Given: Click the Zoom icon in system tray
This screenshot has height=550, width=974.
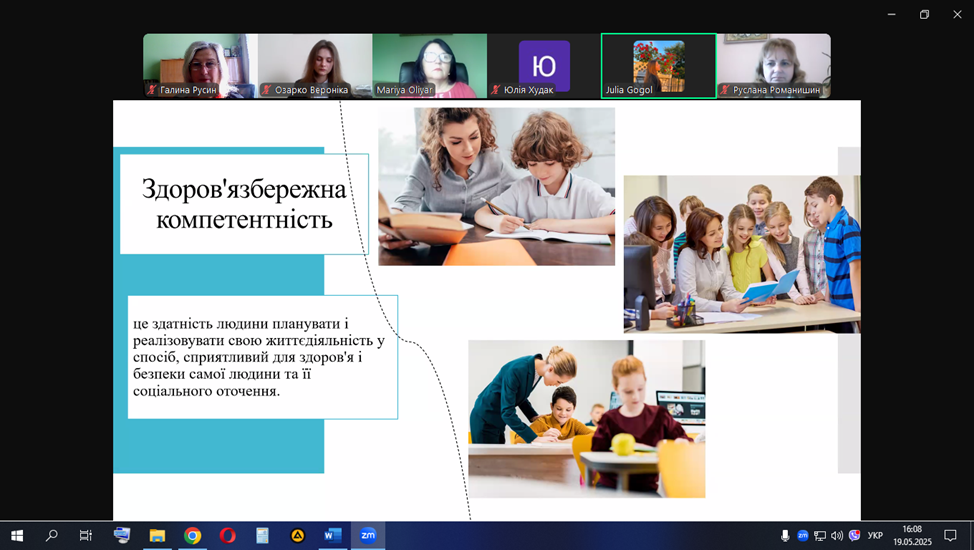Looking at the screenshot, I should click(x=802, y=536).
